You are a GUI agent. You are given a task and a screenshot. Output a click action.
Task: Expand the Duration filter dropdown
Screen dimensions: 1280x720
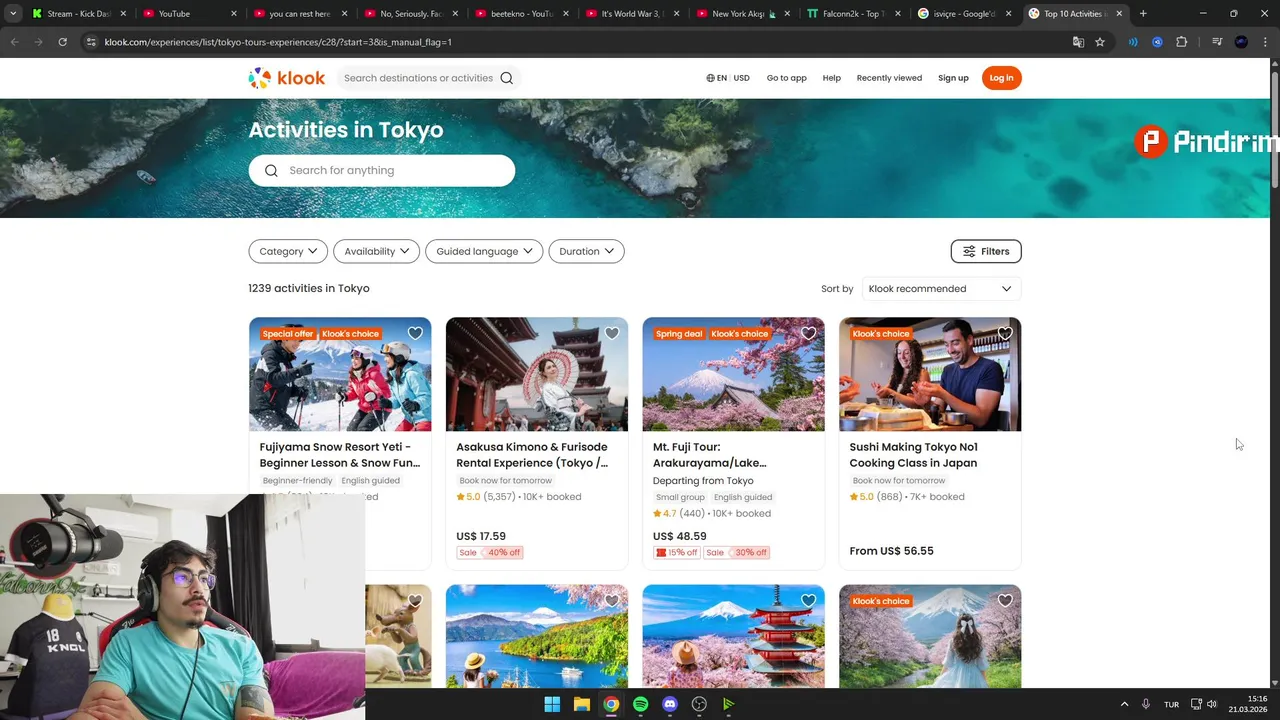point(586,251)
